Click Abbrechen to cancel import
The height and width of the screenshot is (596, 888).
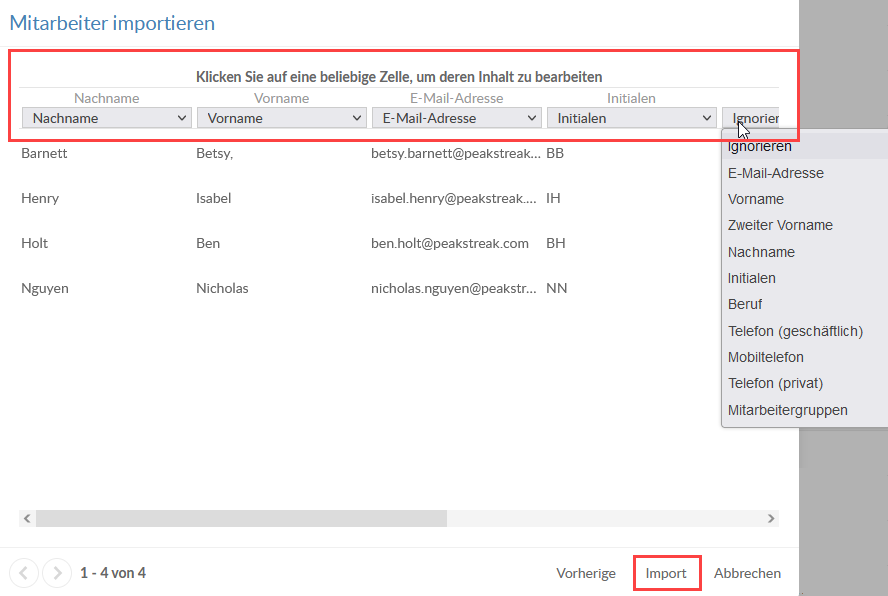pyautogui.click(x=747, y=573)
